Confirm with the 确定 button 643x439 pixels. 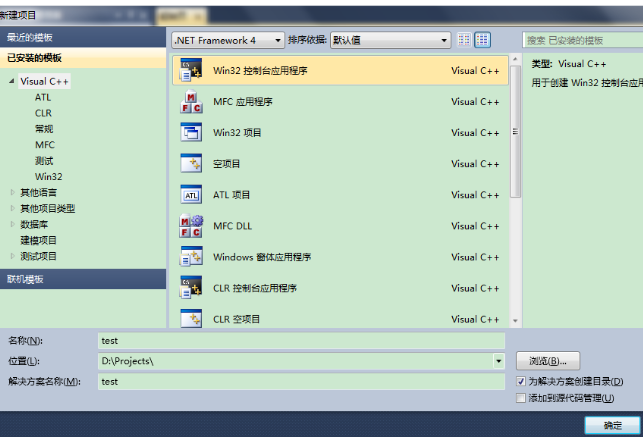coord(611,425)
